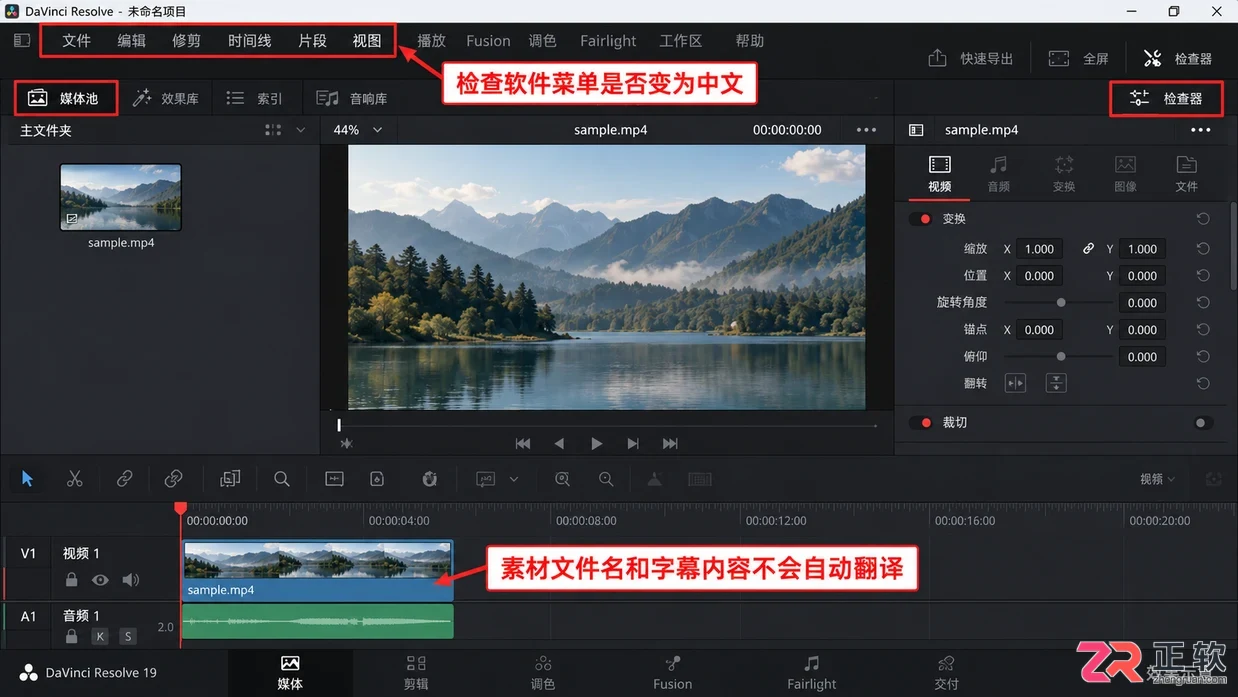
Task: Toggle the scale link chain between X and Y
Action: (x=1088, y=249)
